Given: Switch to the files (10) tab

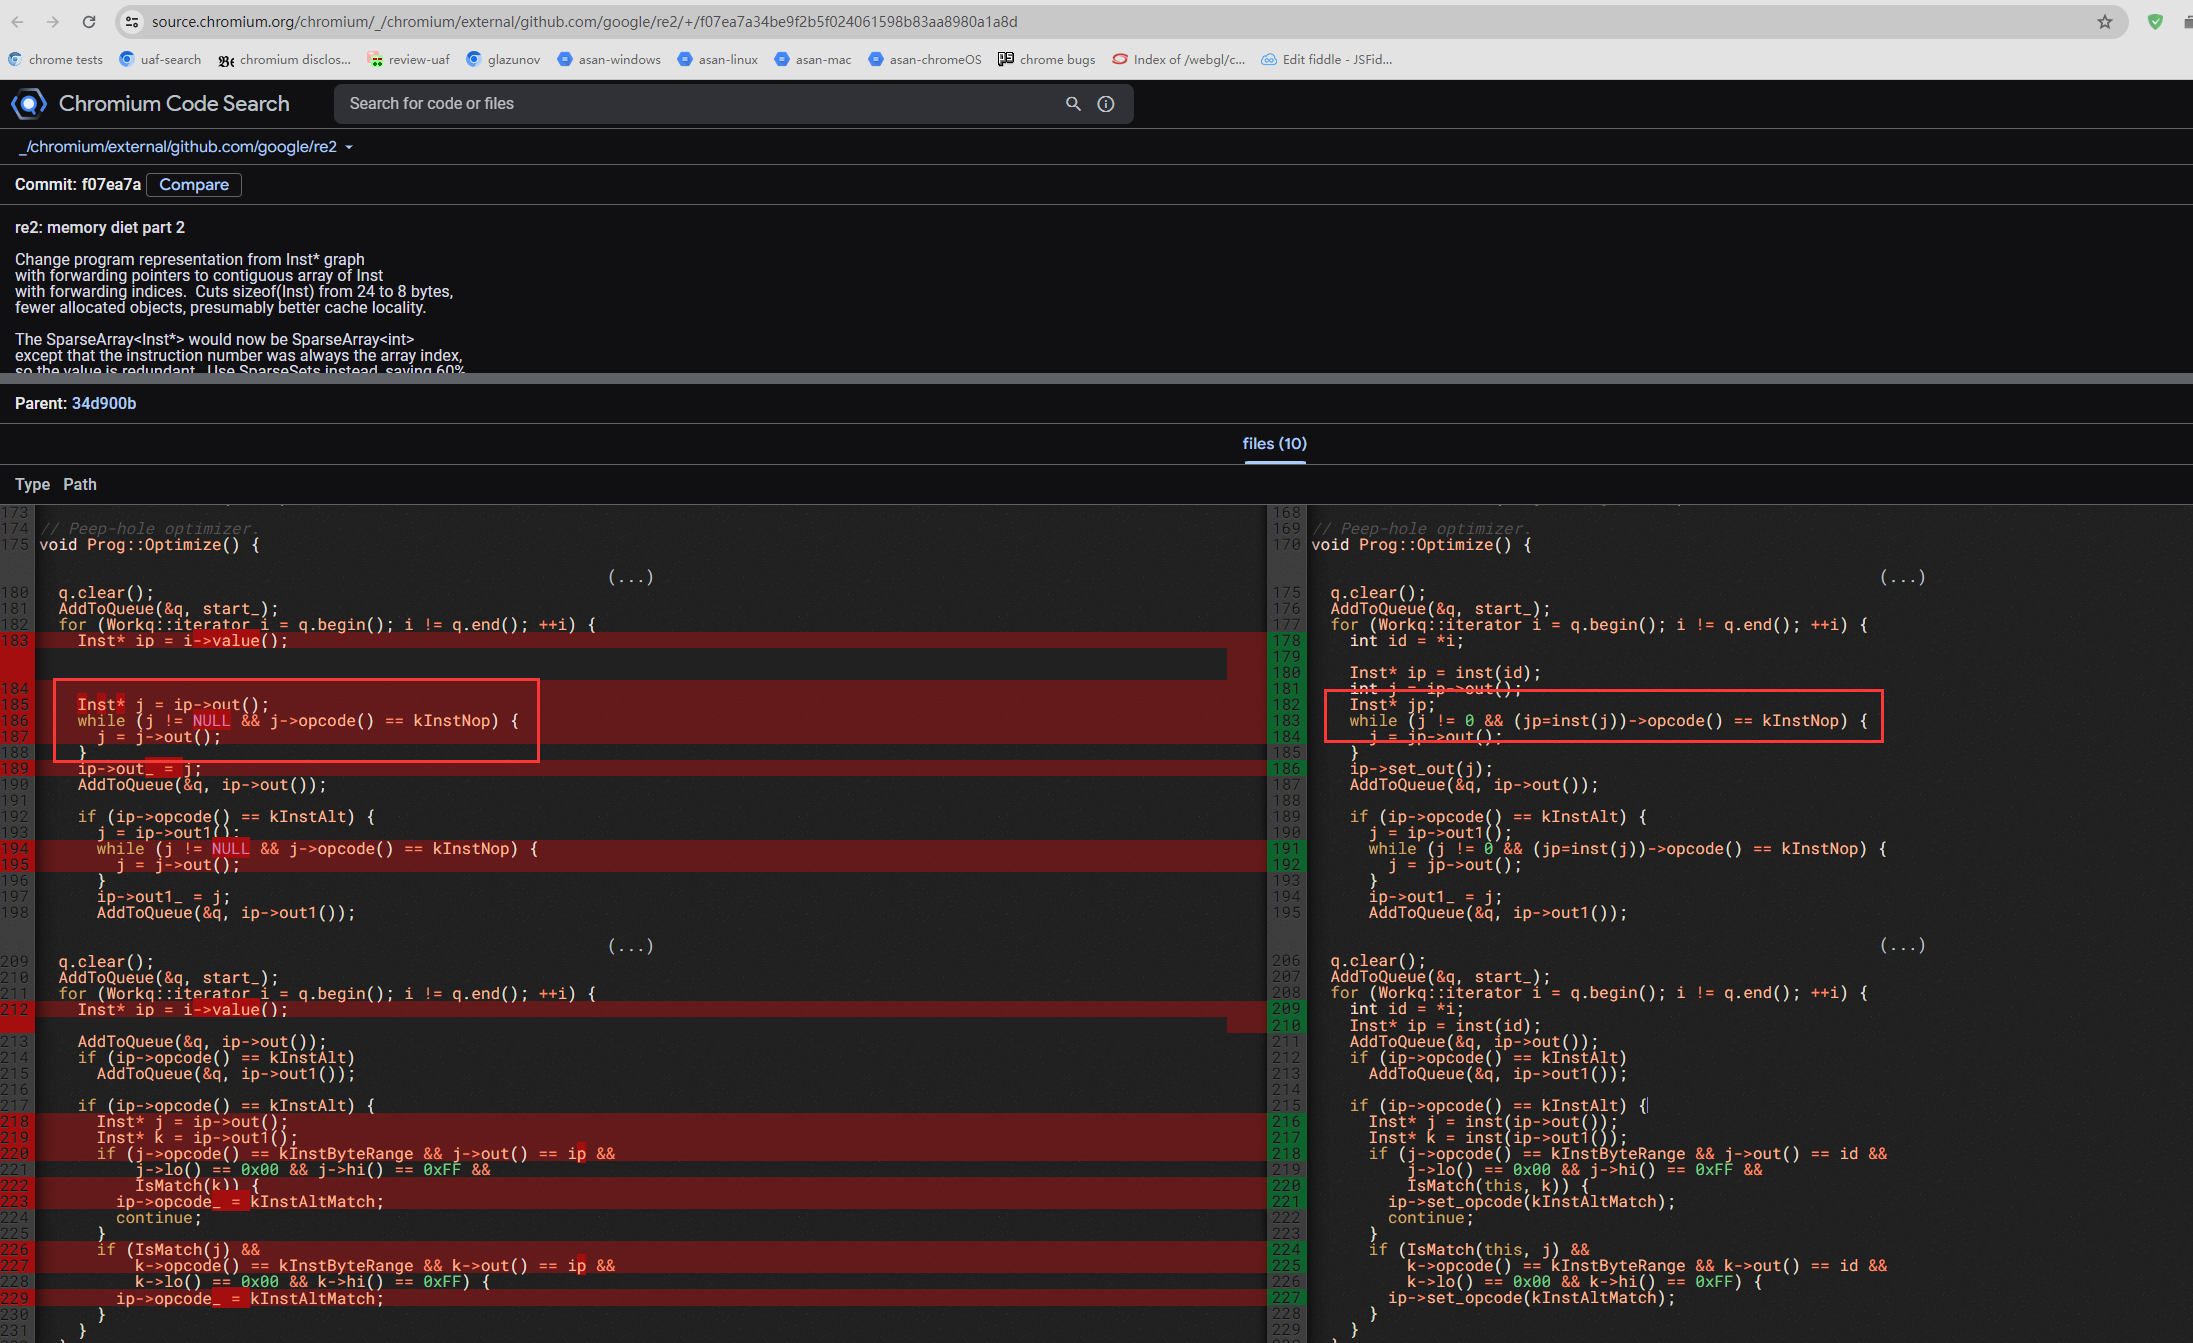Looking at the screenshot, I should click(1274, 443).
